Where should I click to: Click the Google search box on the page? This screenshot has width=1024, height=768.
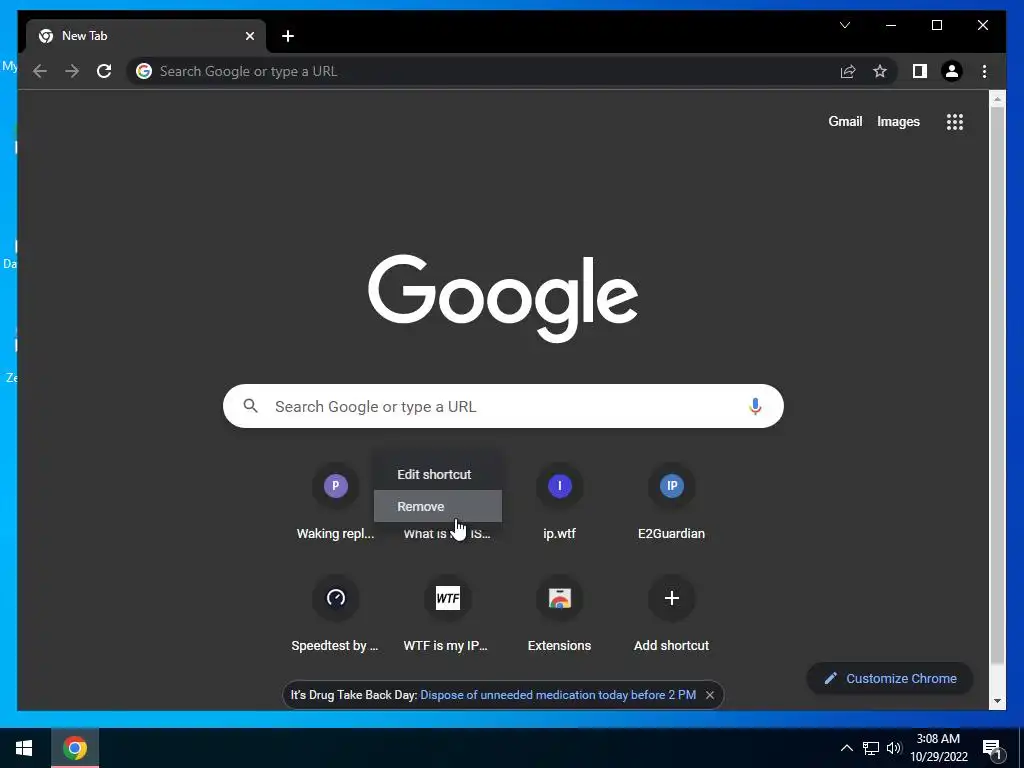pyautogui.click(x=503, y=406)
